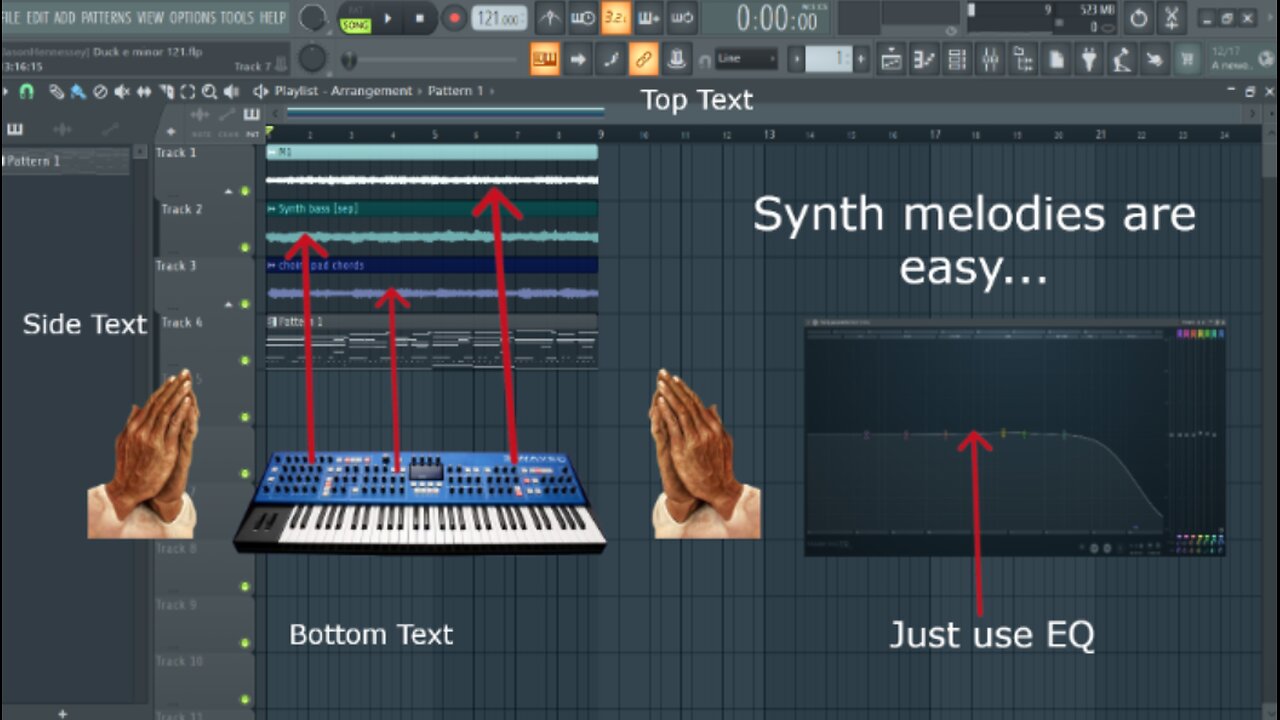This screenshot has width=1280, height=720.
Task: Adjust the master volume knob
Action: (x=312, y=18)
